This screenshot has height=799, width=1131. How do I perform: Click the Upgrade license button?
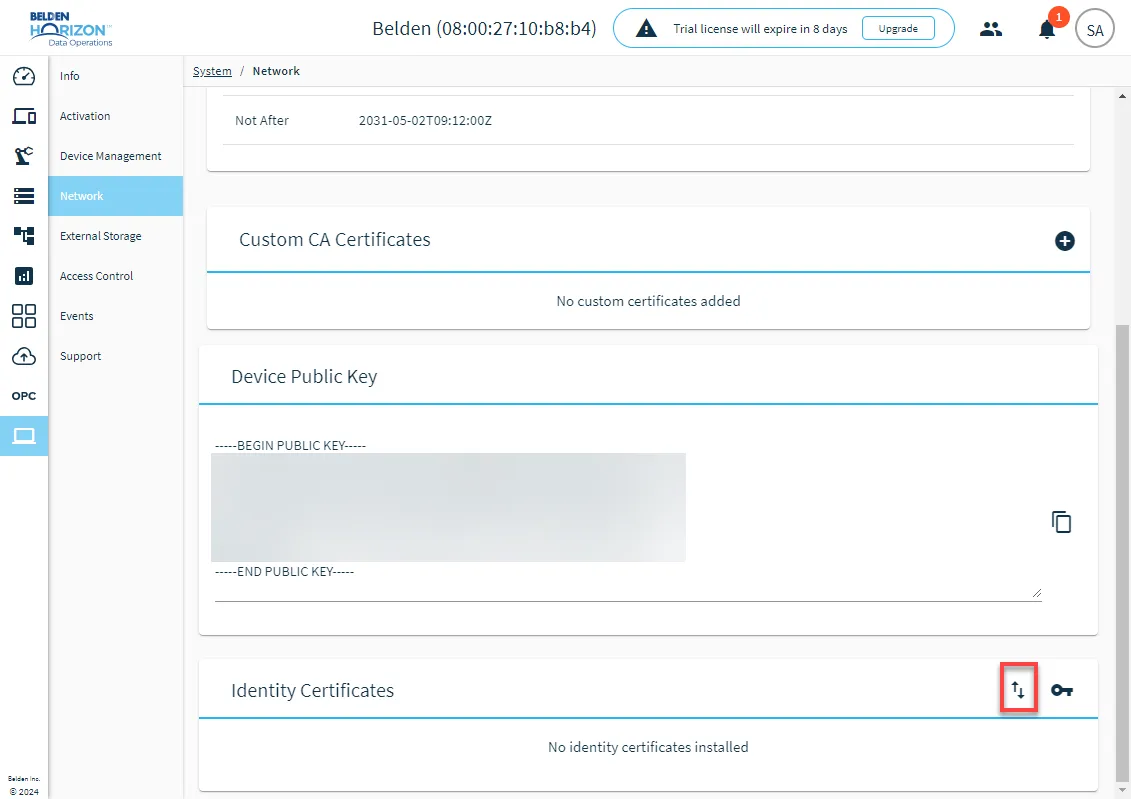tap(898, 29)
